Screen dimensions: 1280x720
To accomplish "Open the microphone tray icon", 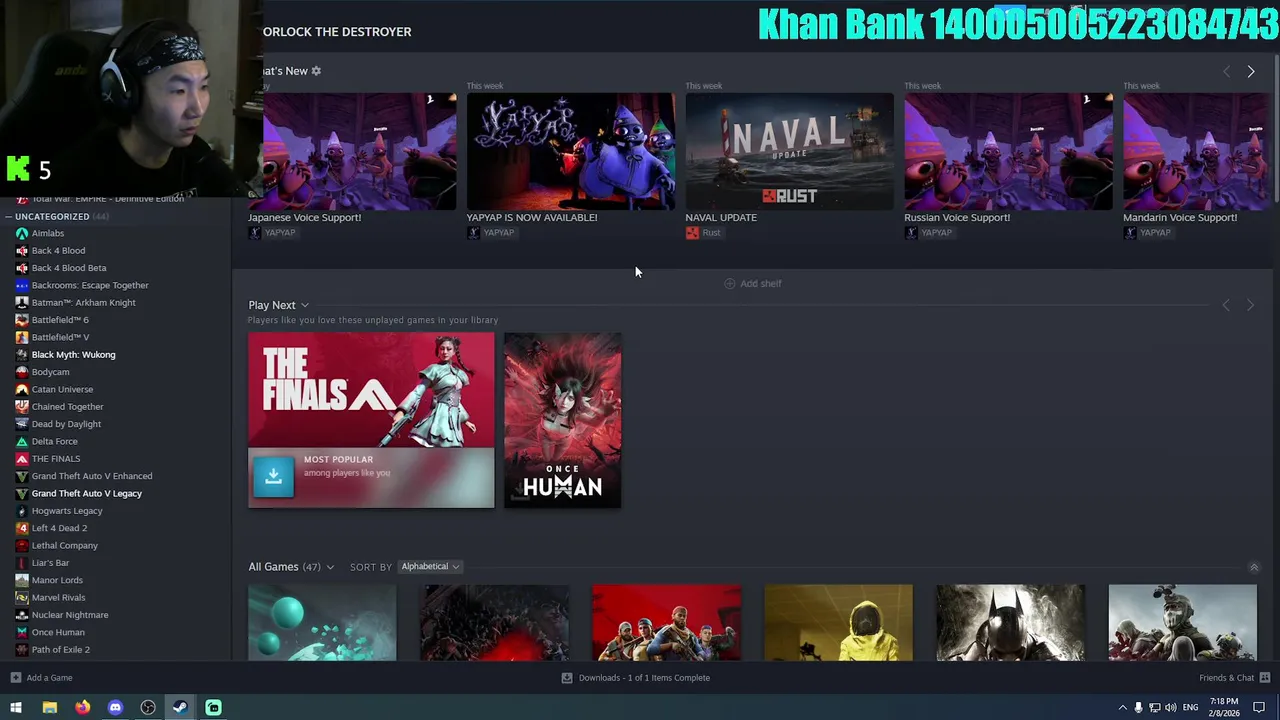I will (x=1138, y=708).
